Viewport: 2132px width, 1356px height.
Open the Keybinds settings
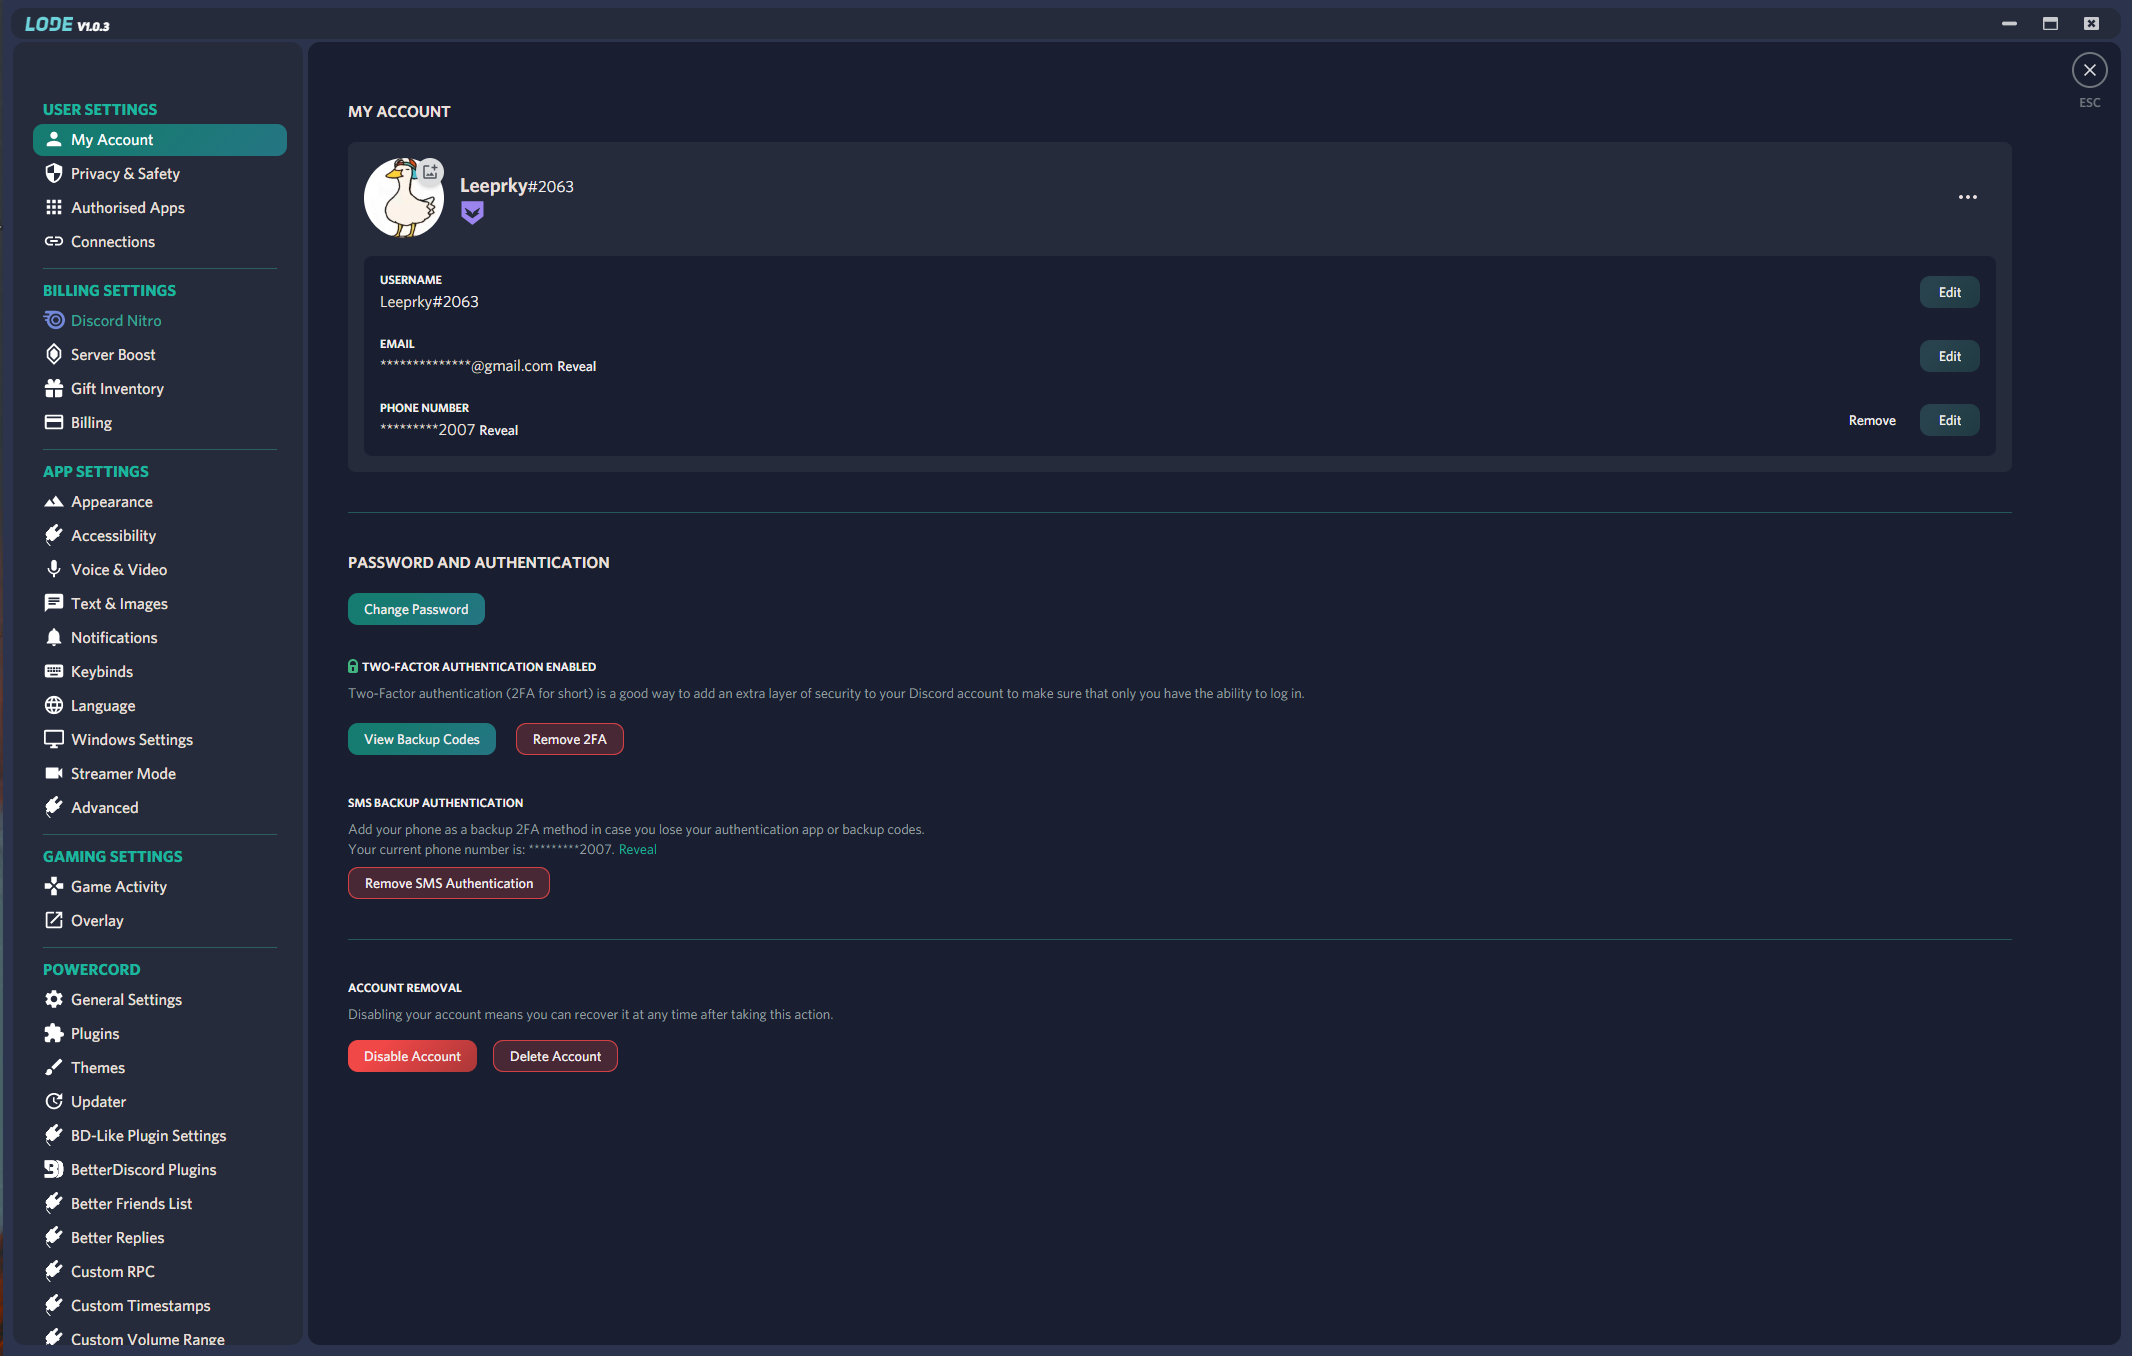pos(102,672)
